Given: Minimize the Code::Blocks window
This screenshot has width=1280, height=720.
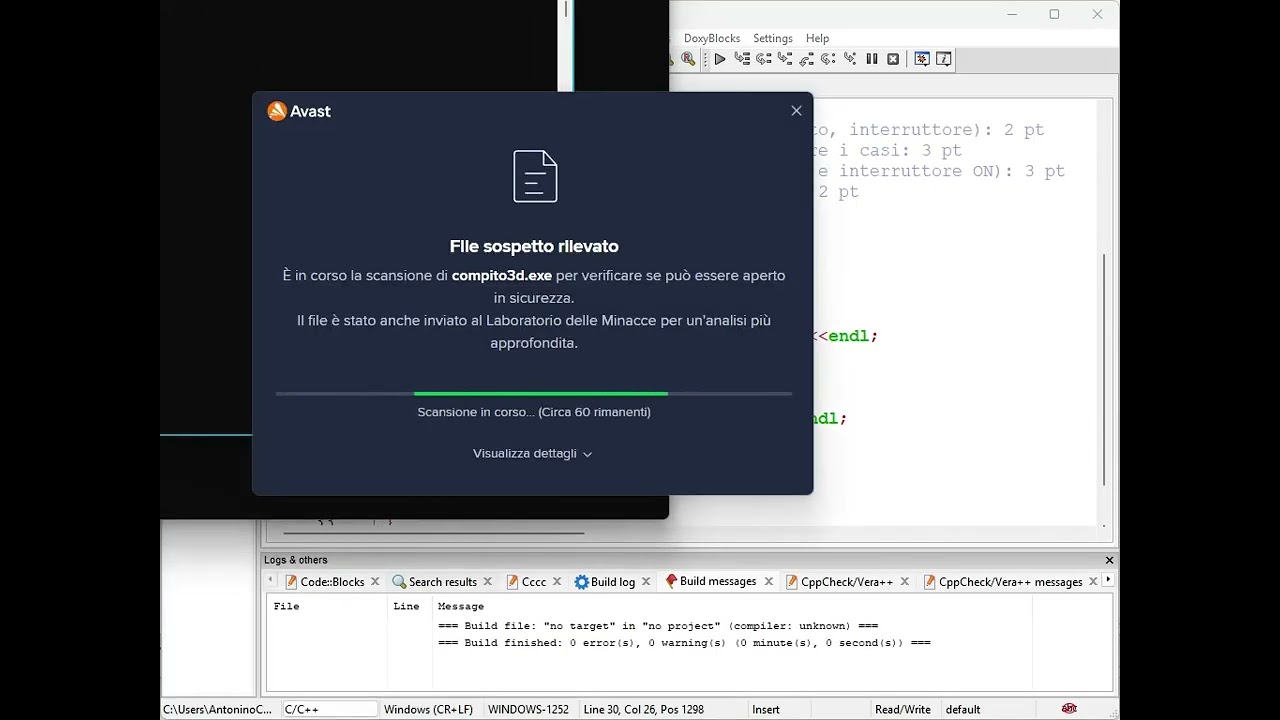Looking at the screenshot, I should [x=1012, y=14].
